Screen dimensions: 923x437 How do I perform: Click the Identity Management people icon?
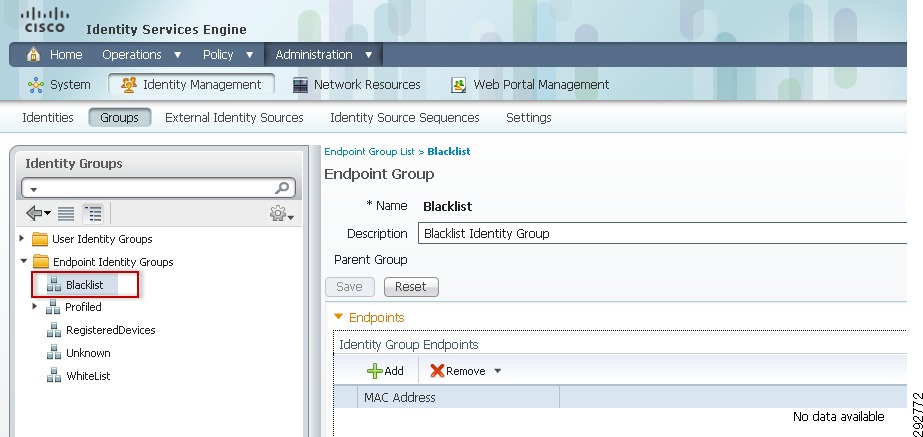click(128, 85)
